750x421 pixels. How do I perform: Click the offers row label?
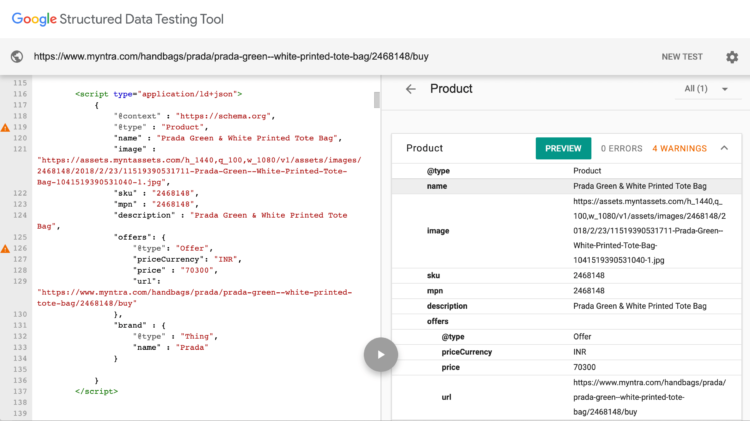pyautogui.click(x=438, y=321)
